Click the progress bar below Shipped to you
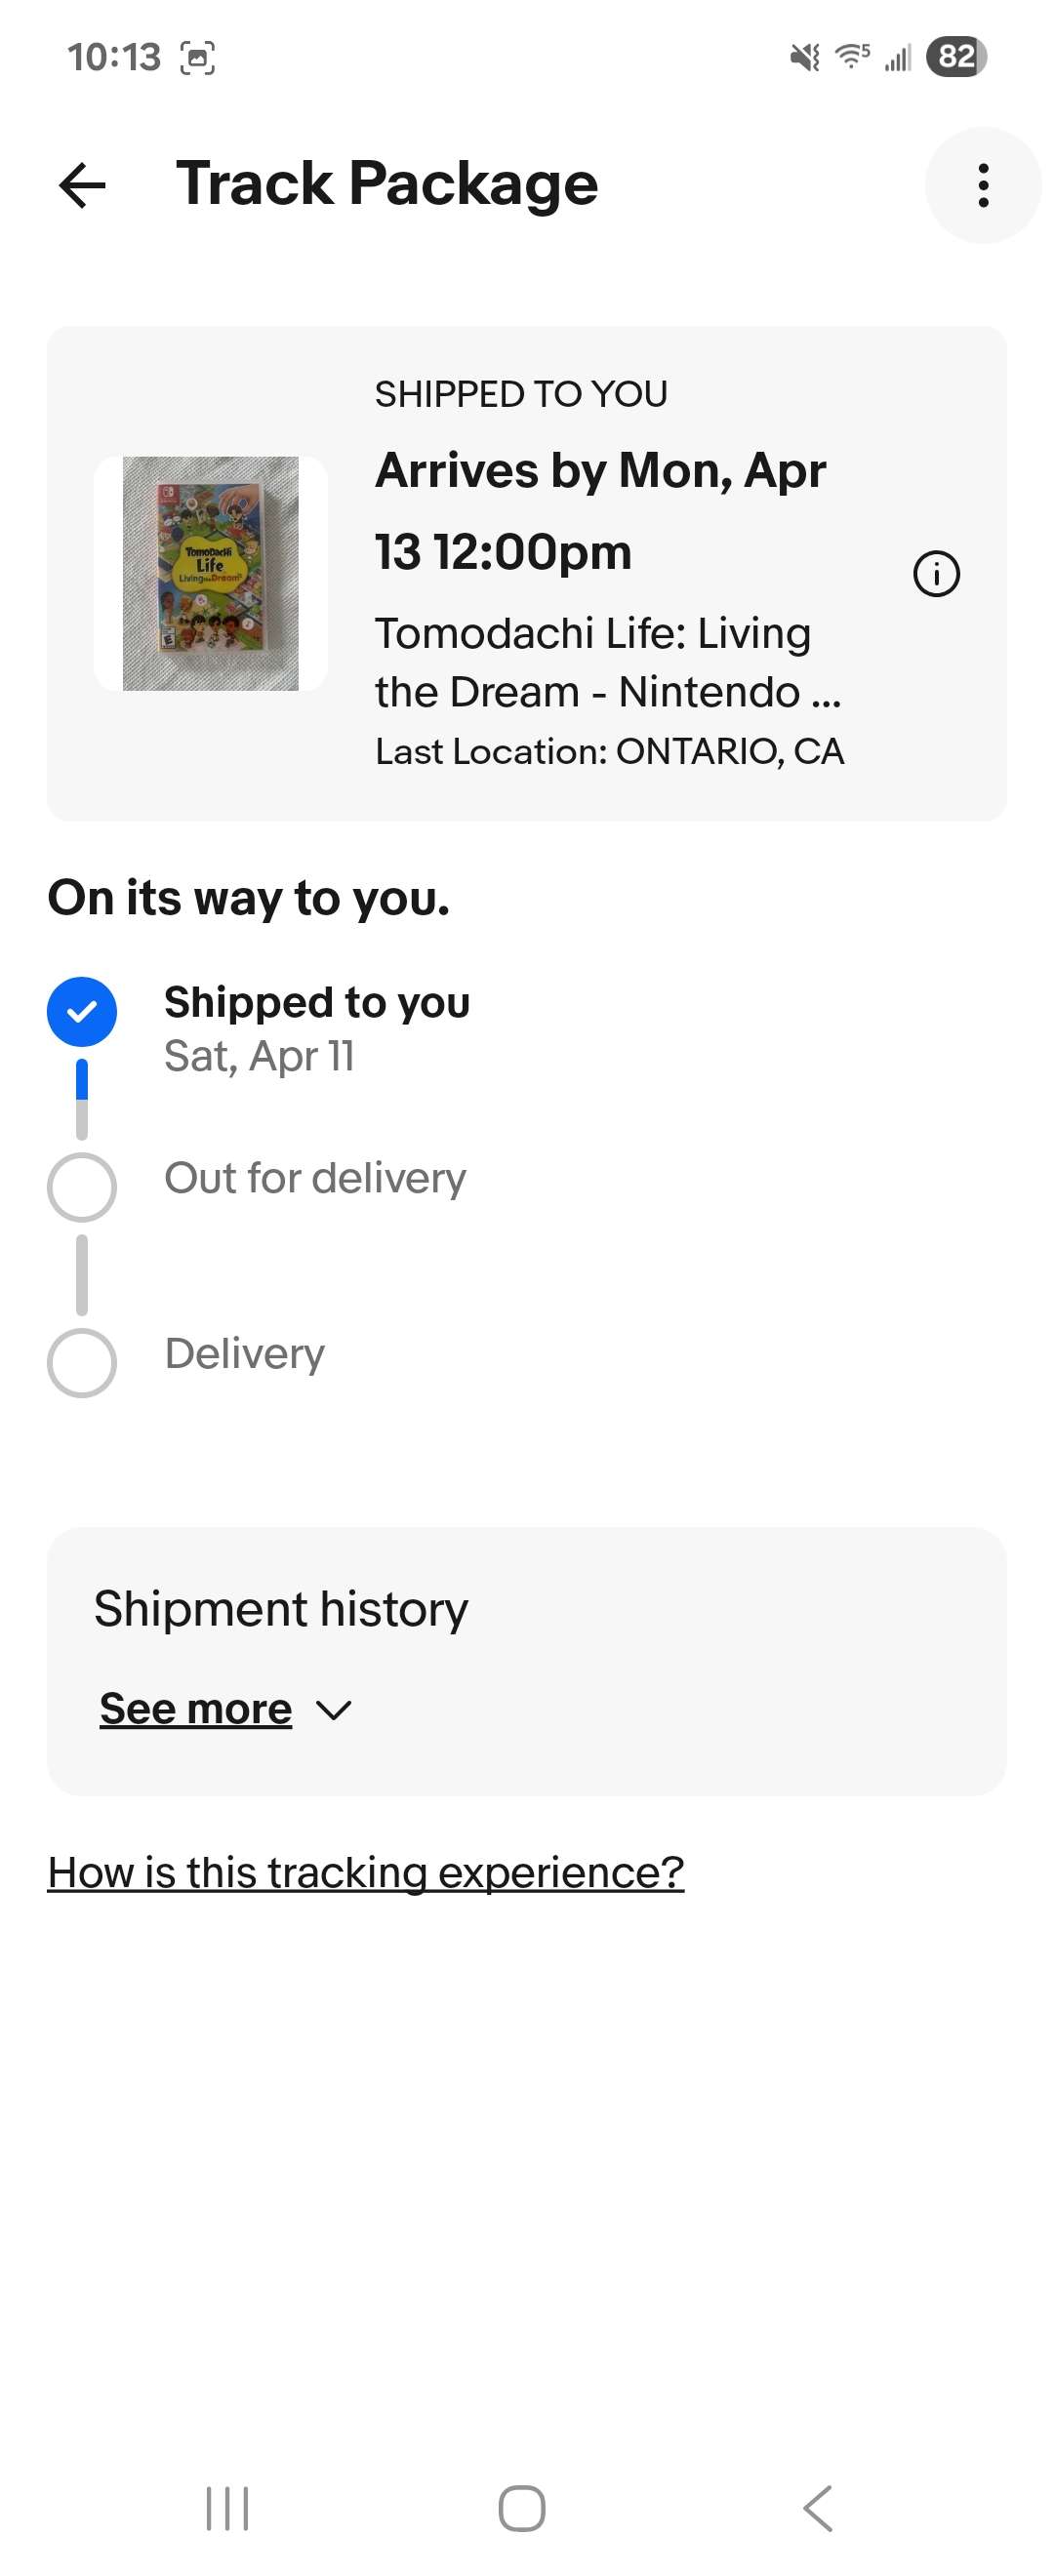The height and width of the screenshot is (2576, 1054). click(x=82, y=1098)
